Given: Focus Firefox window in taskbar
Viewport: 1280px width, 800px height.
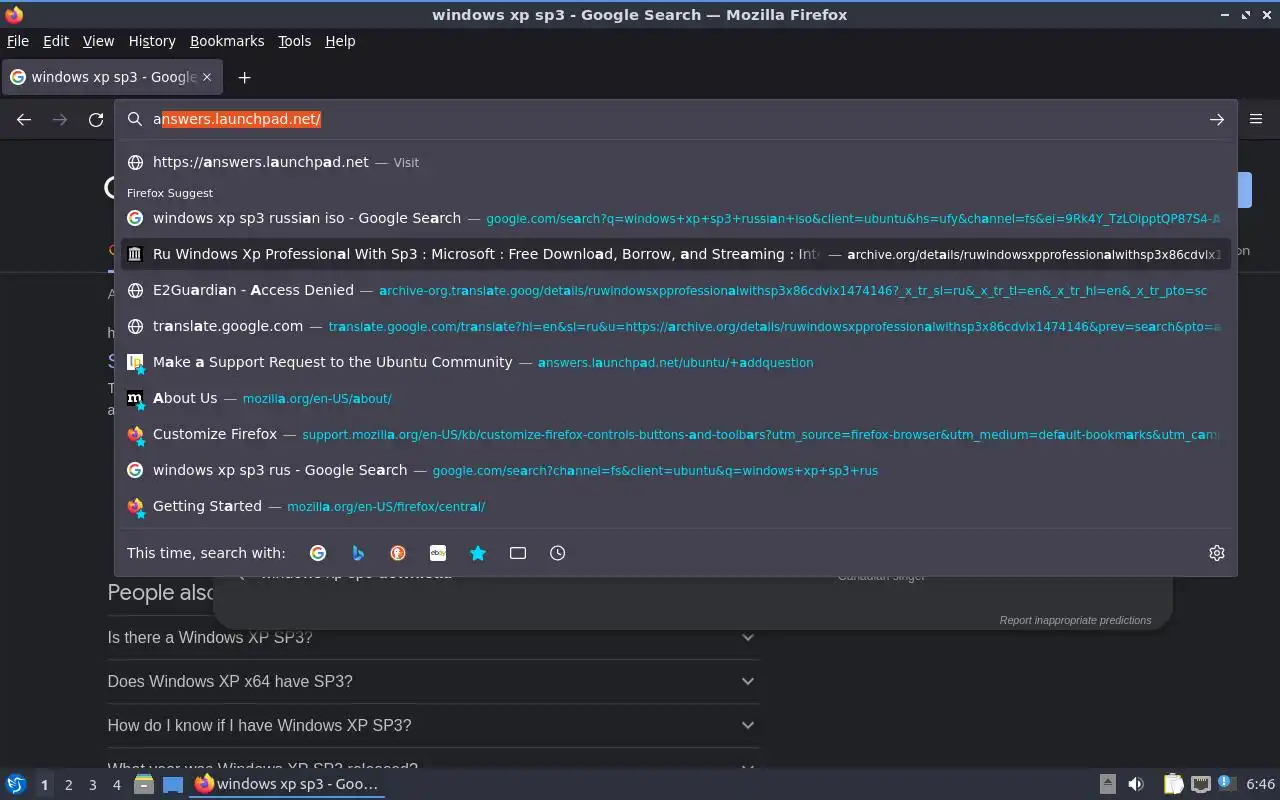Looking at the screenshot, I should point(288,784).
